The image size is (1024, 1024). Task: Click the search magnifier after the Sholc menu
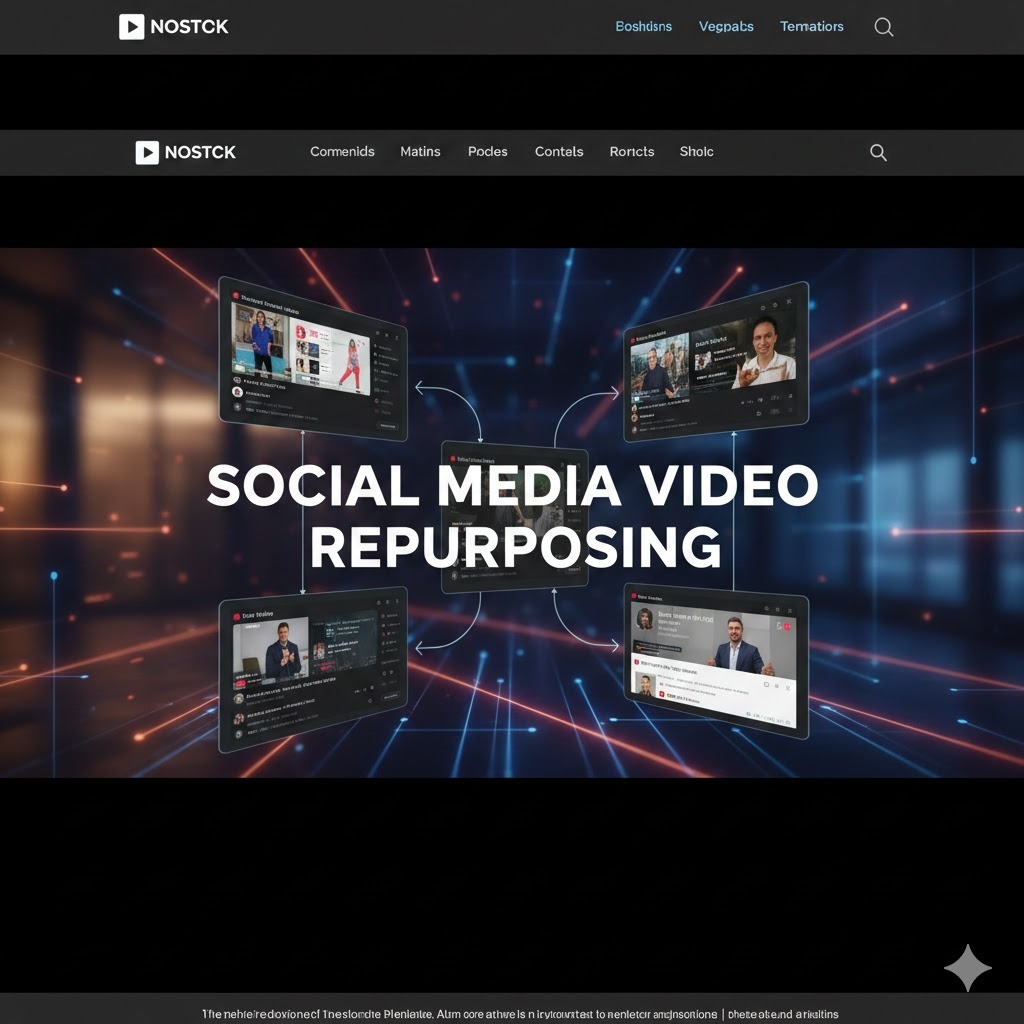point(878,152)
